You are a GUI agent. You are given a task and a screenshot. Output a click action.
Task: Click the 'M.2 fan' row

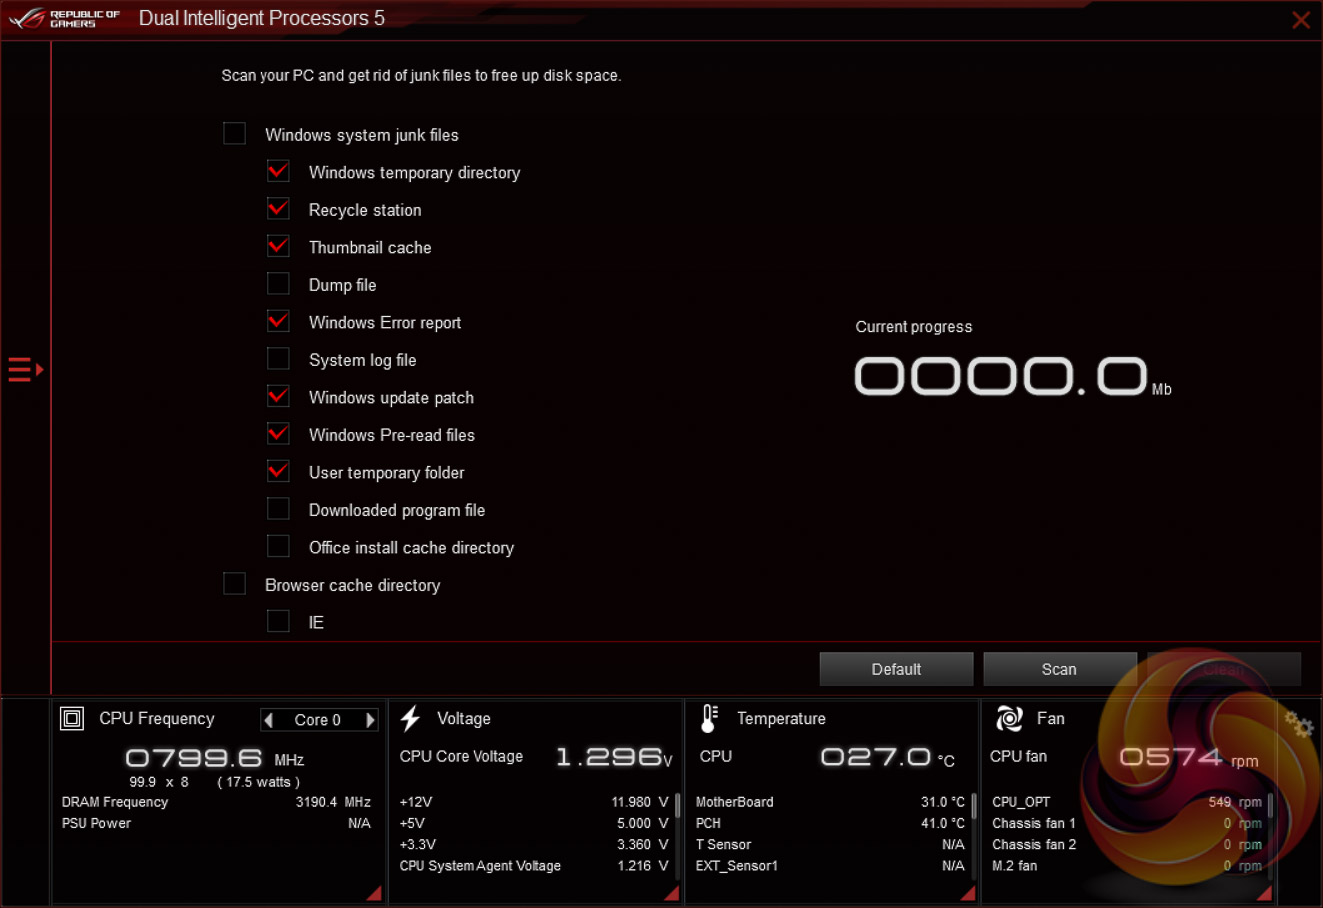pyautogui.click(x=1127, y=866)
